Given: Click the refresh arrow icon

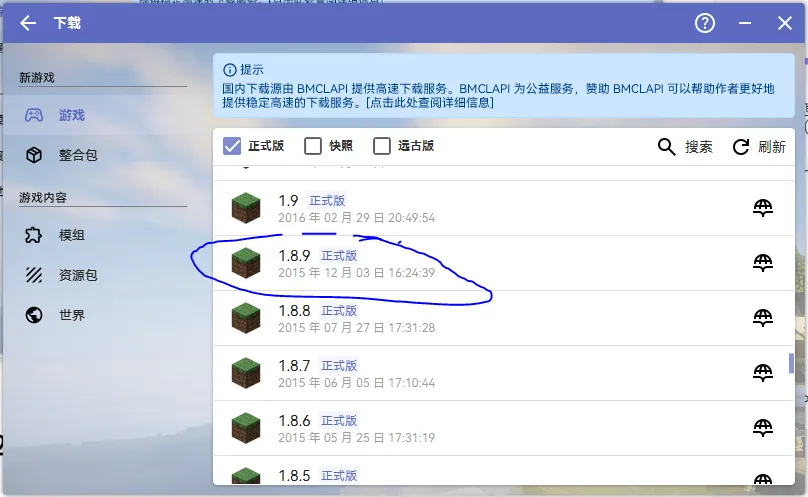Looking at the screenshot, I should (x=741, y=147).
